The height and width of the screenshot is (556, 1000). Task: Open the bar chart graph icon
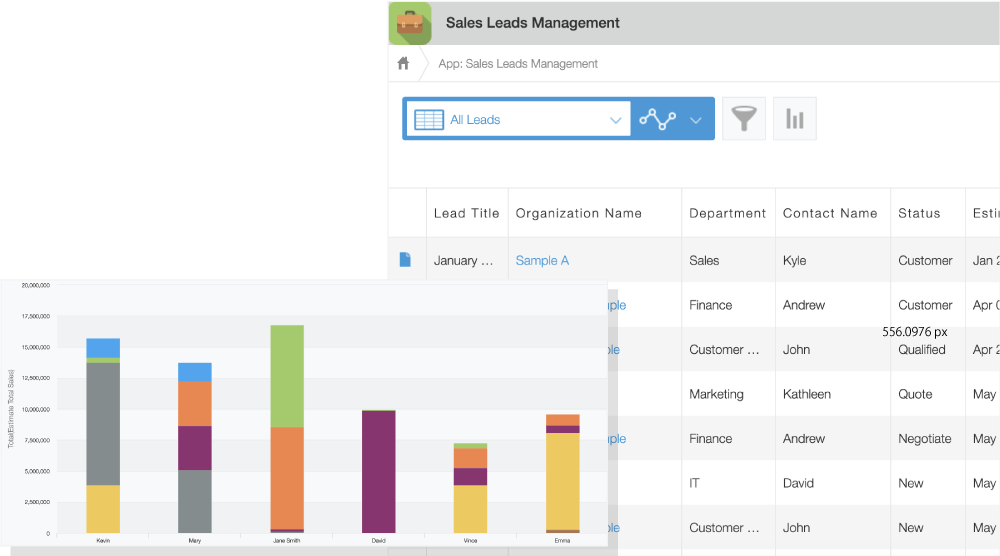tap(795, 119)
